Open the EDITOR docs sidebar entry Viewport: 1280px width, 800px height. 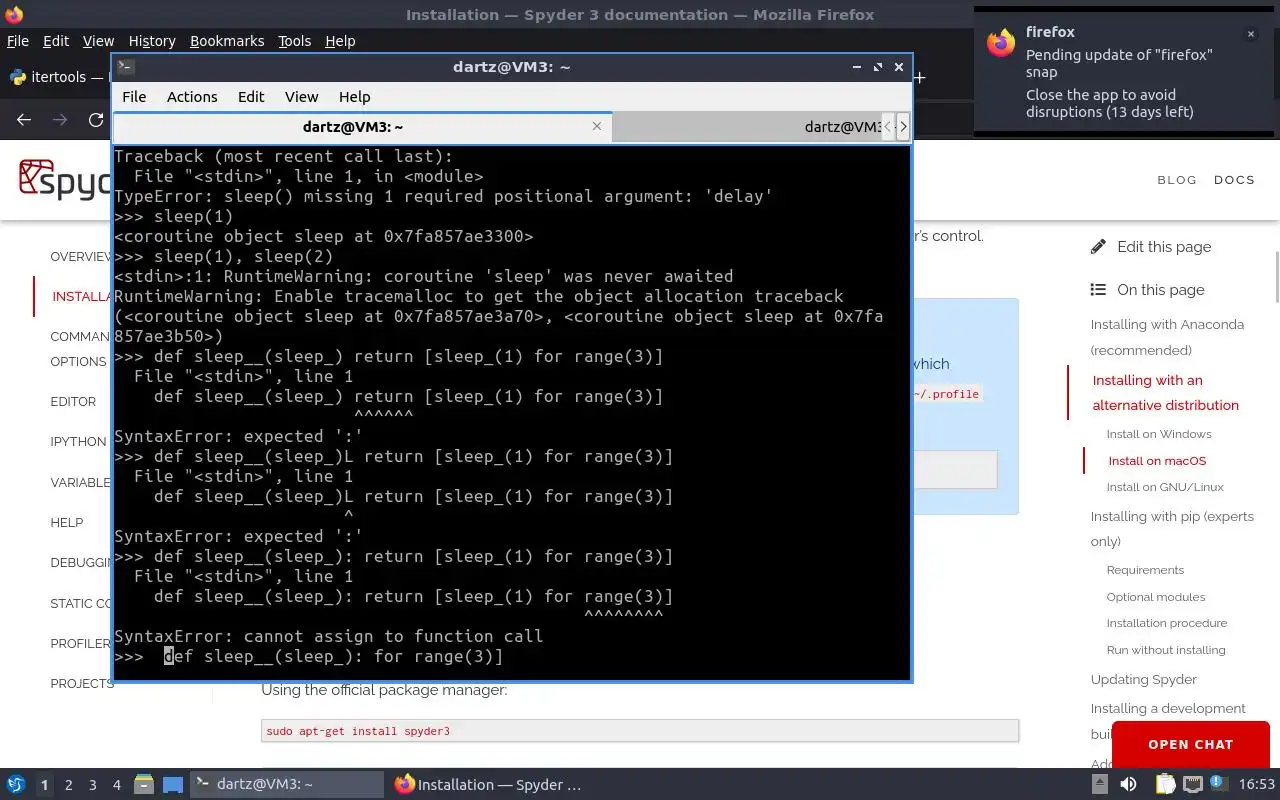73,401
